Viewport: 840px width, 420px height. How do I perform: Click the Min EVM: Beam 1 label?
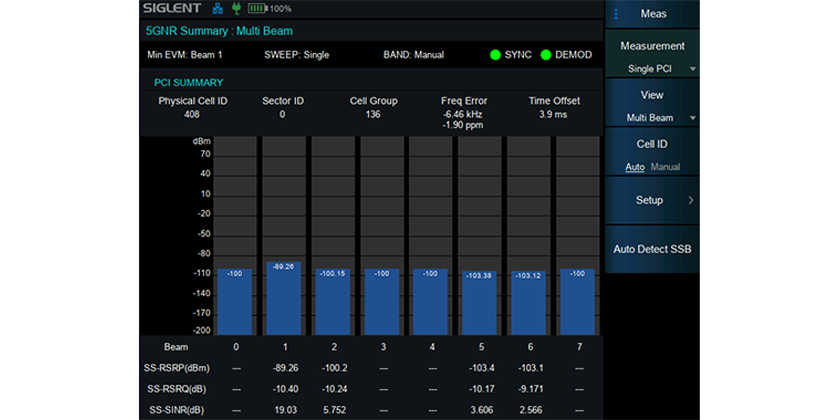(184, 54)
